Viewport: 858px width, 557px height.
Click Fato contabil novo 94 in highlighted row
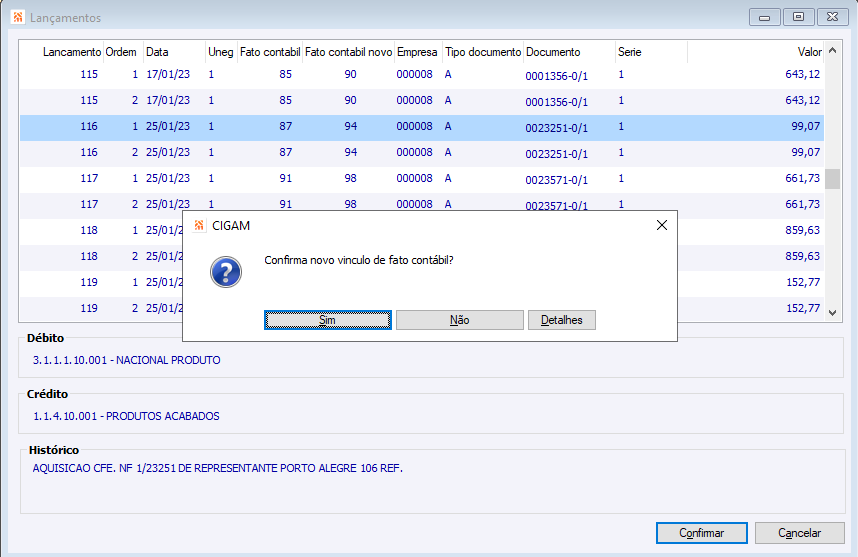351,126
